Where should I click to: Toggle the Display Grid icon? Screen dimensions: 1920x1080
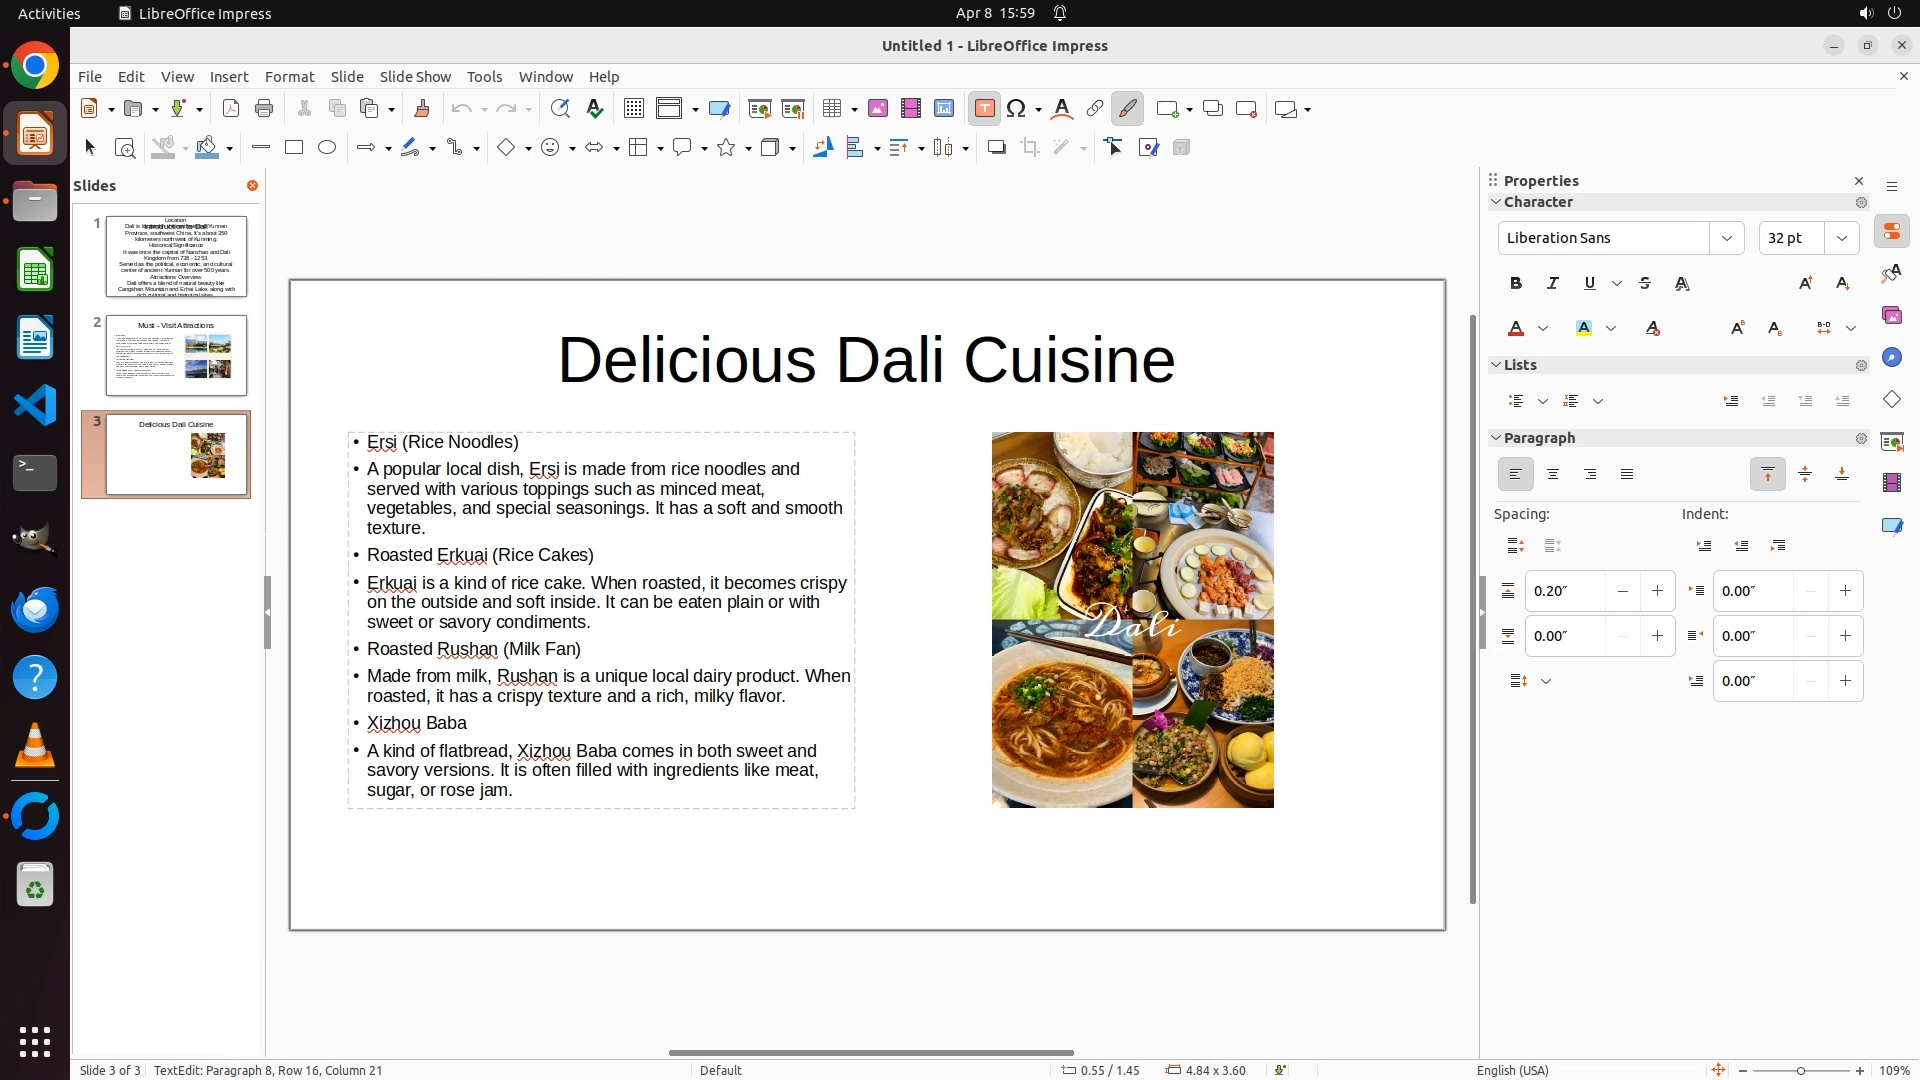633,109
